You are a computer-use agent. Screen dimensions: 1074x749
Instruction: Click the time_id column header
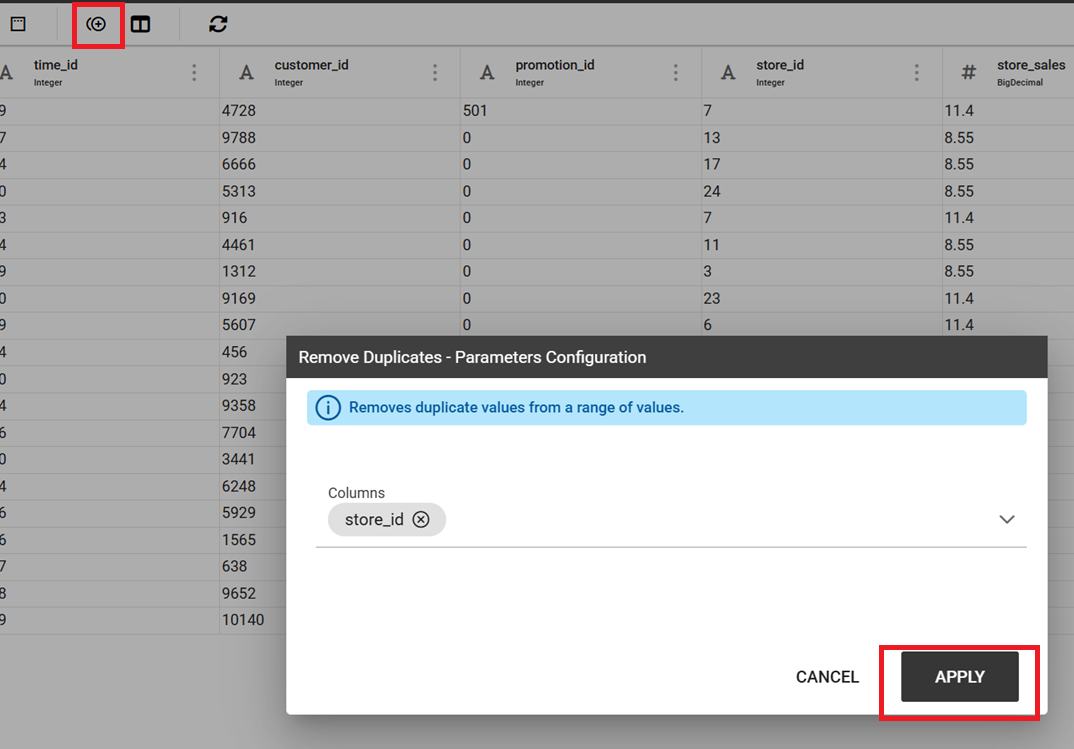(x=55, y=65)
